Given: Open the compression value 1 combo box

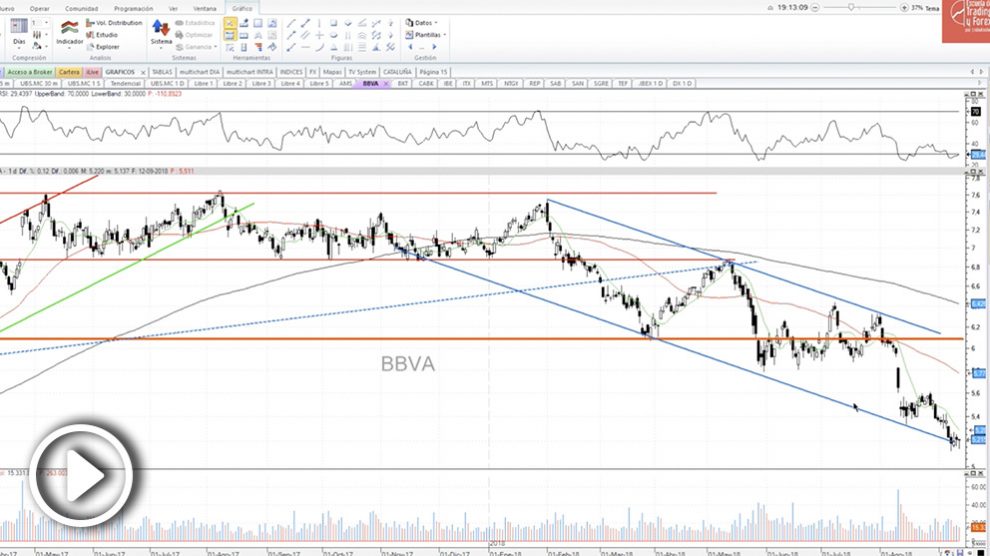Looking at the screenshot, I should pos(40,23).
